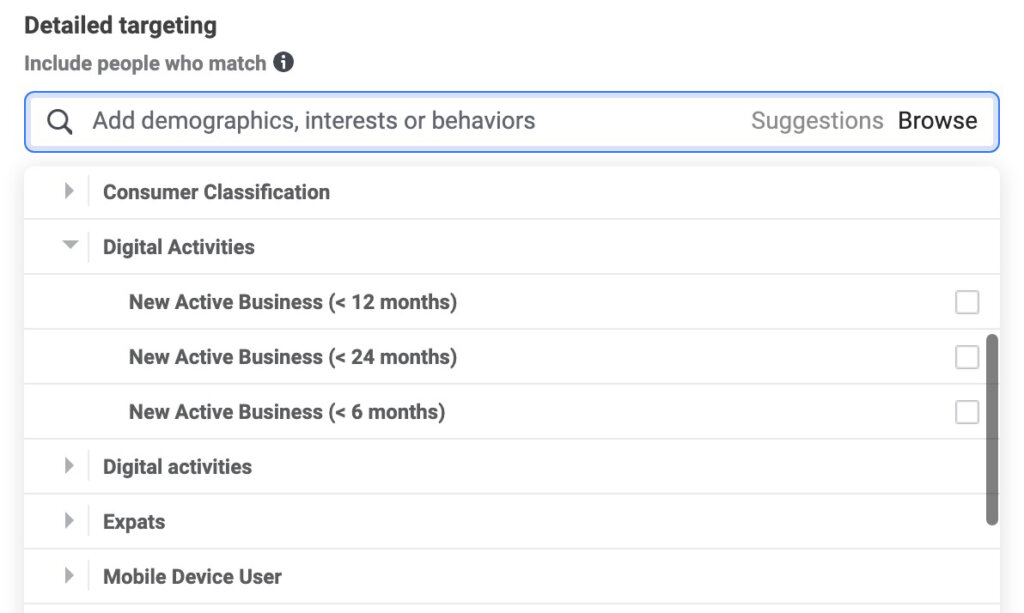Click the disclosure triangle beside Consumer Classification
1024x613 pixels.
click(x=68, y=191)
